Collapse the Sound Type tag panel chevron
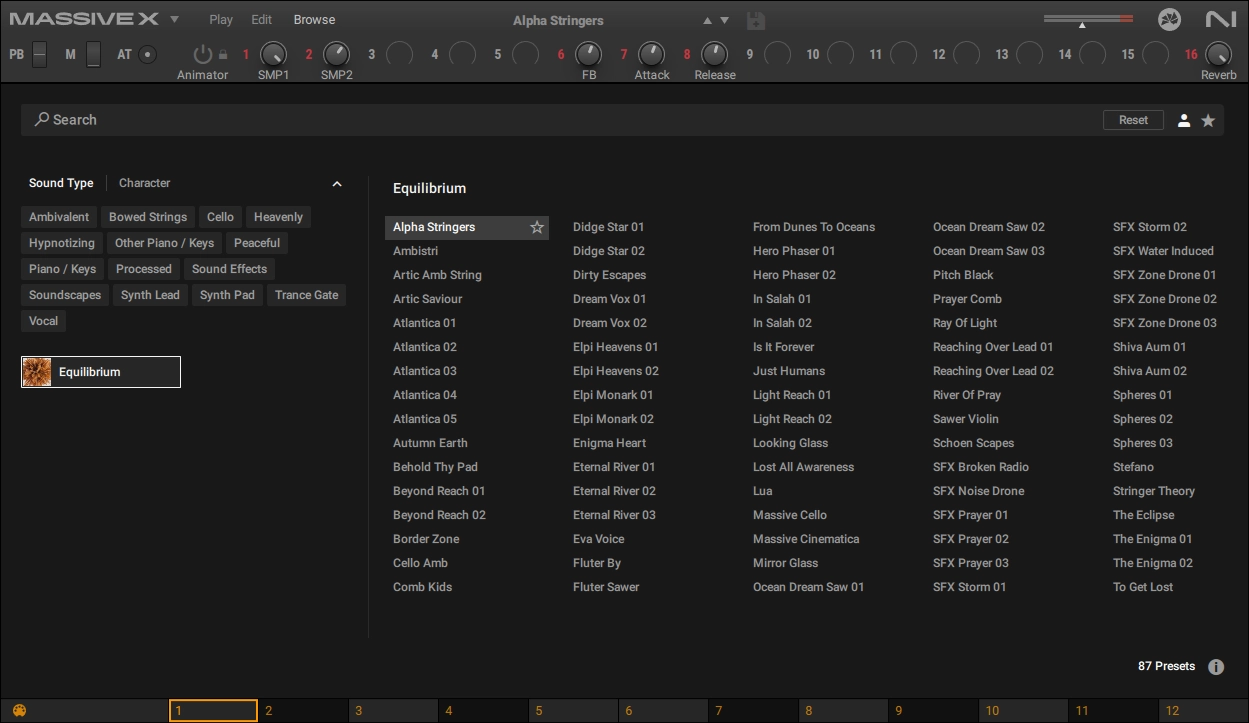This screenshot has height=723, width=1249. [x=337, y=184]
